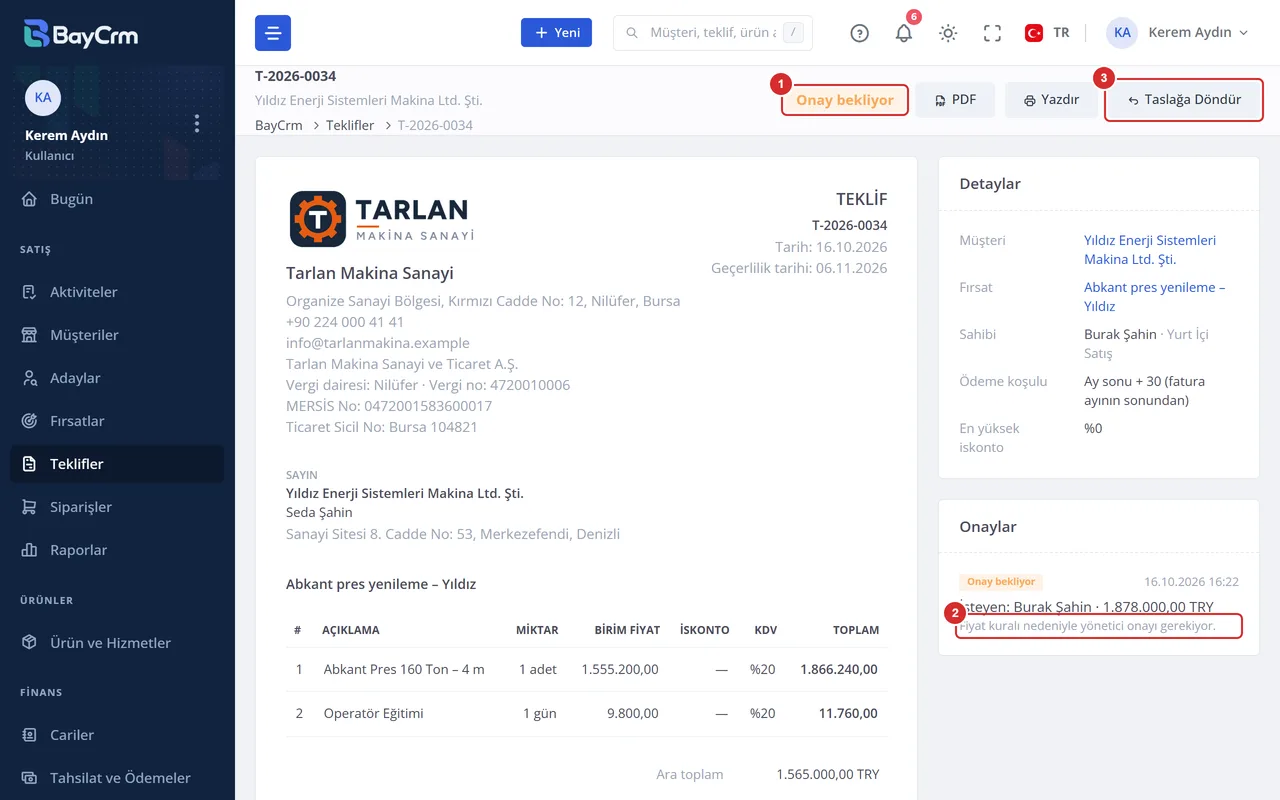Click the Yazdır print button

(x=1051, y=100)
